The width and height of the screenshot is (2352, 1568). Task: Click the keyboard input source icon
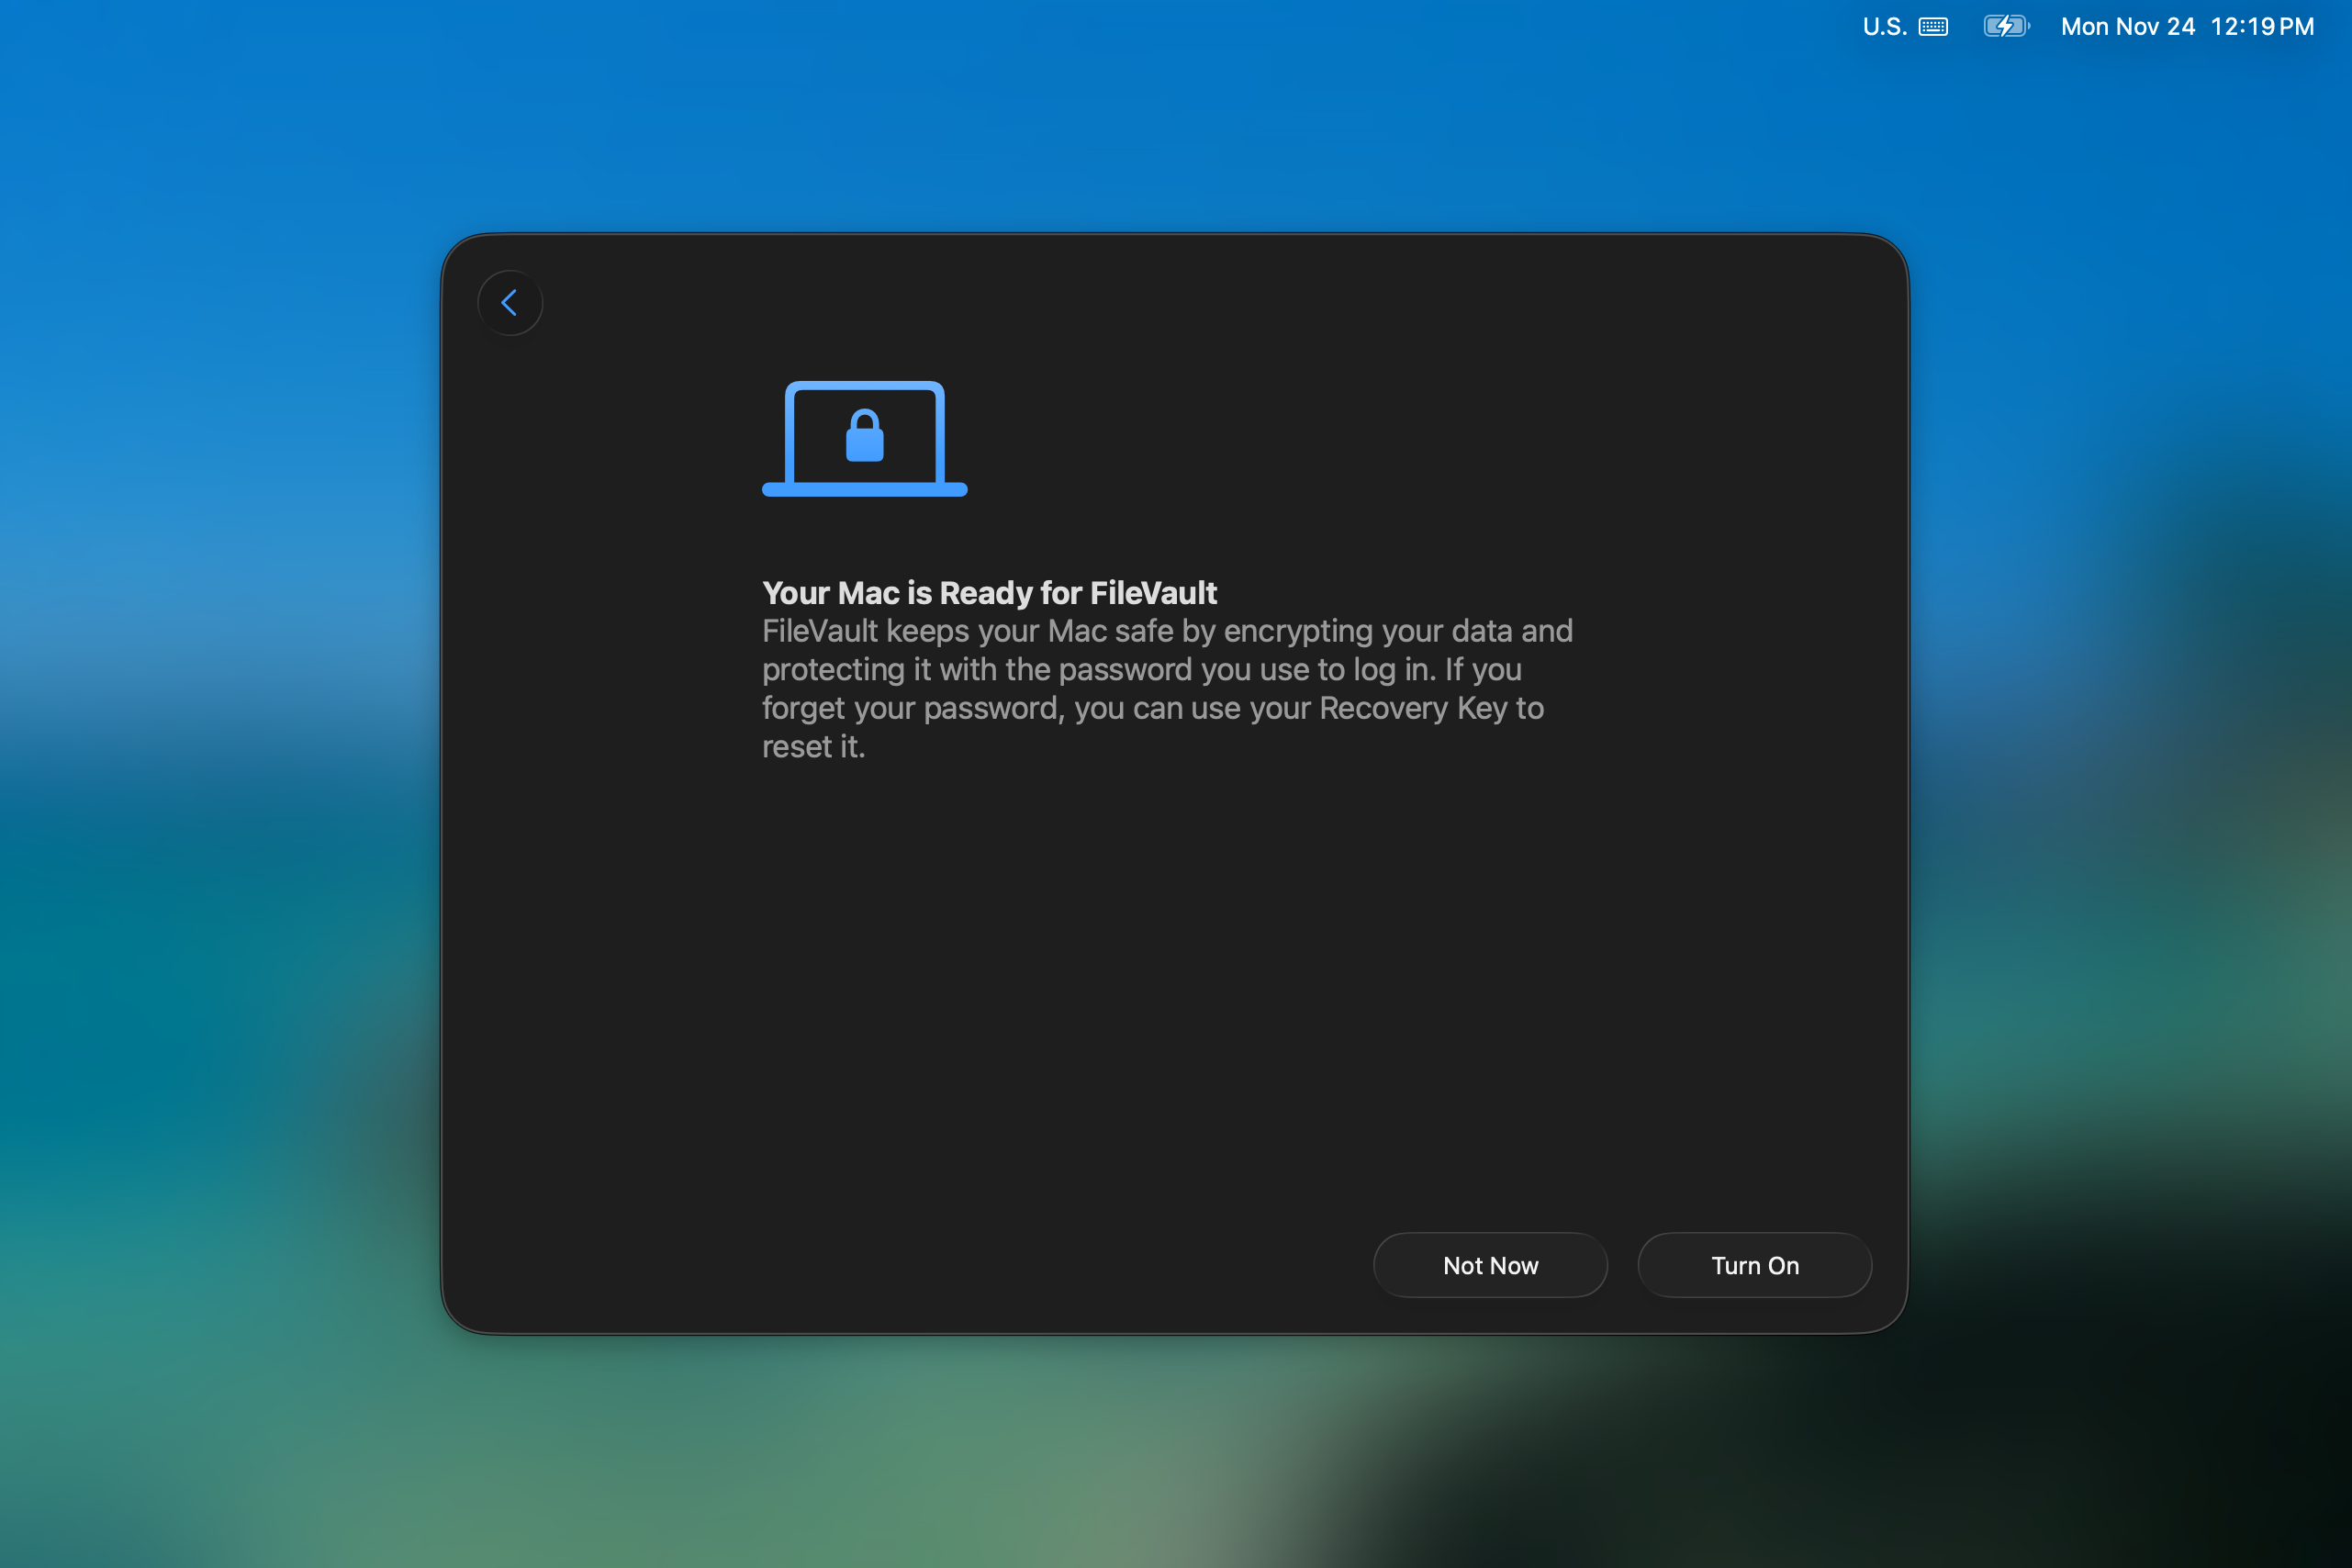click(x=1933, y=27)
